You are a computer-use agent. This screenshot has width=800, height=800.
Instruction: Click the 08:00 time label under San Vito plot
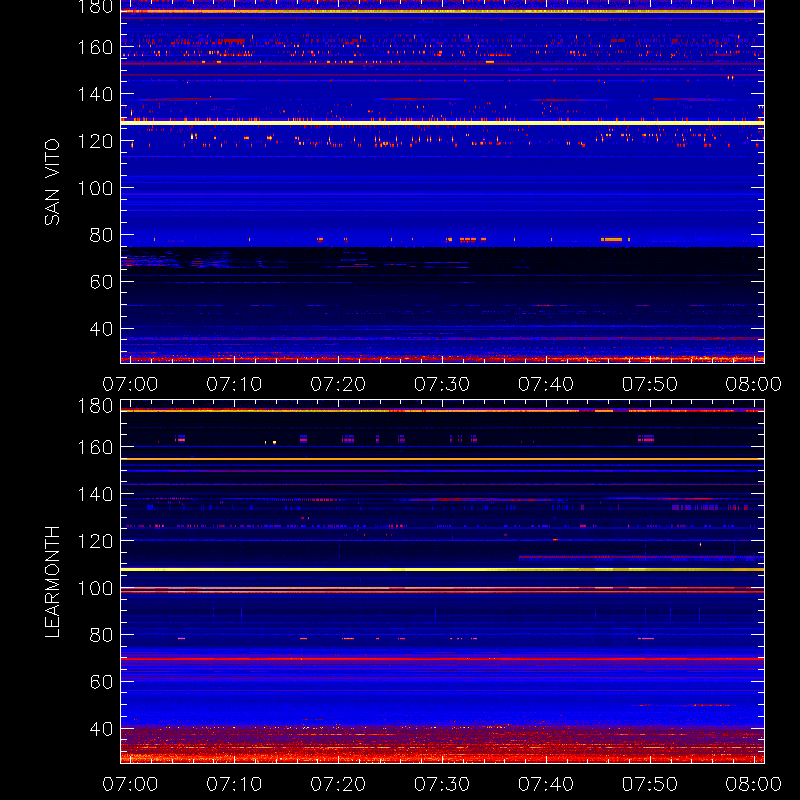pos(754,384)
